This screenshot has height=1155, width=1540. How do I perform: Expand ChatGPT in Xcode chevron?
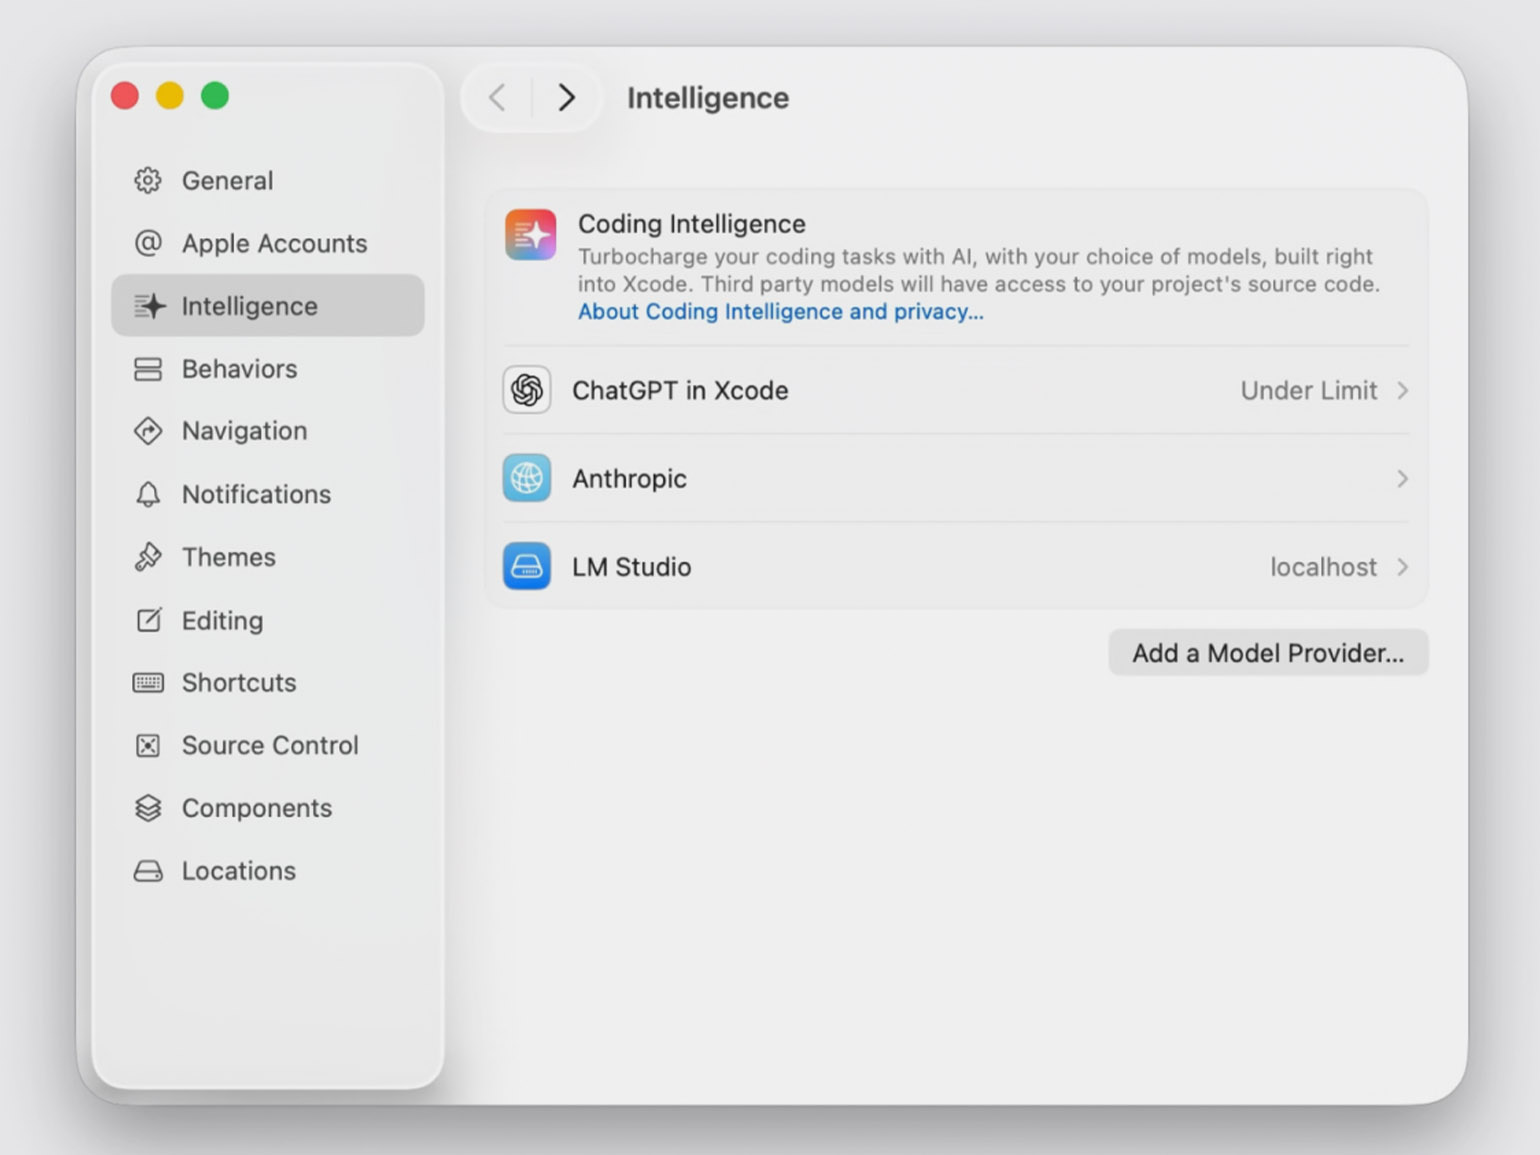1402,390
